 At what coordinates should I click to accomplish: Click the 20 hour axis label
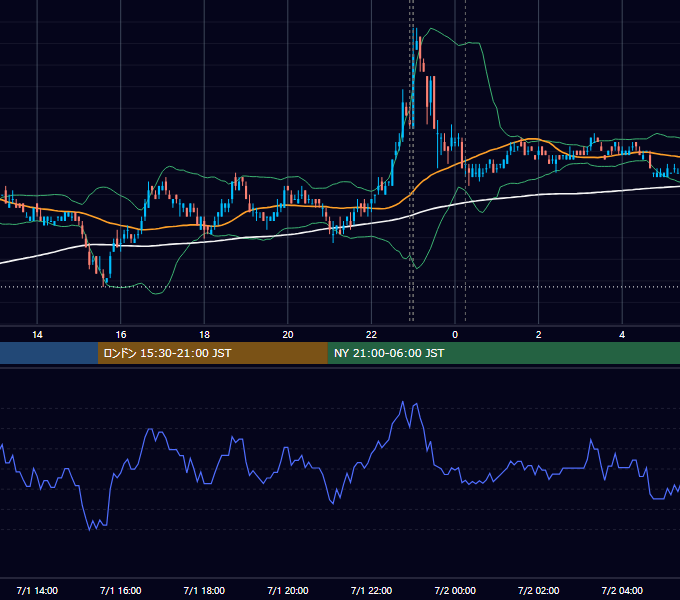tap(288, 335)
